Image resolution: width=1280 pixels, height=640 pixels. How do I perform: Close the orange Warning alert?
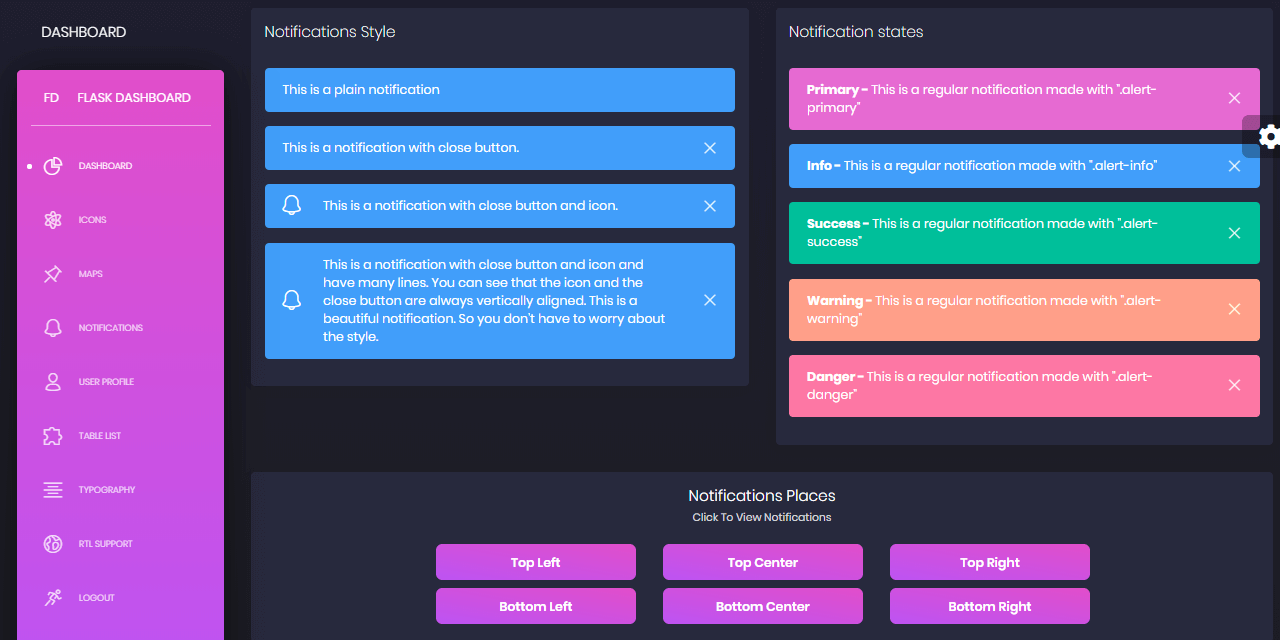tap(1234, 309)
